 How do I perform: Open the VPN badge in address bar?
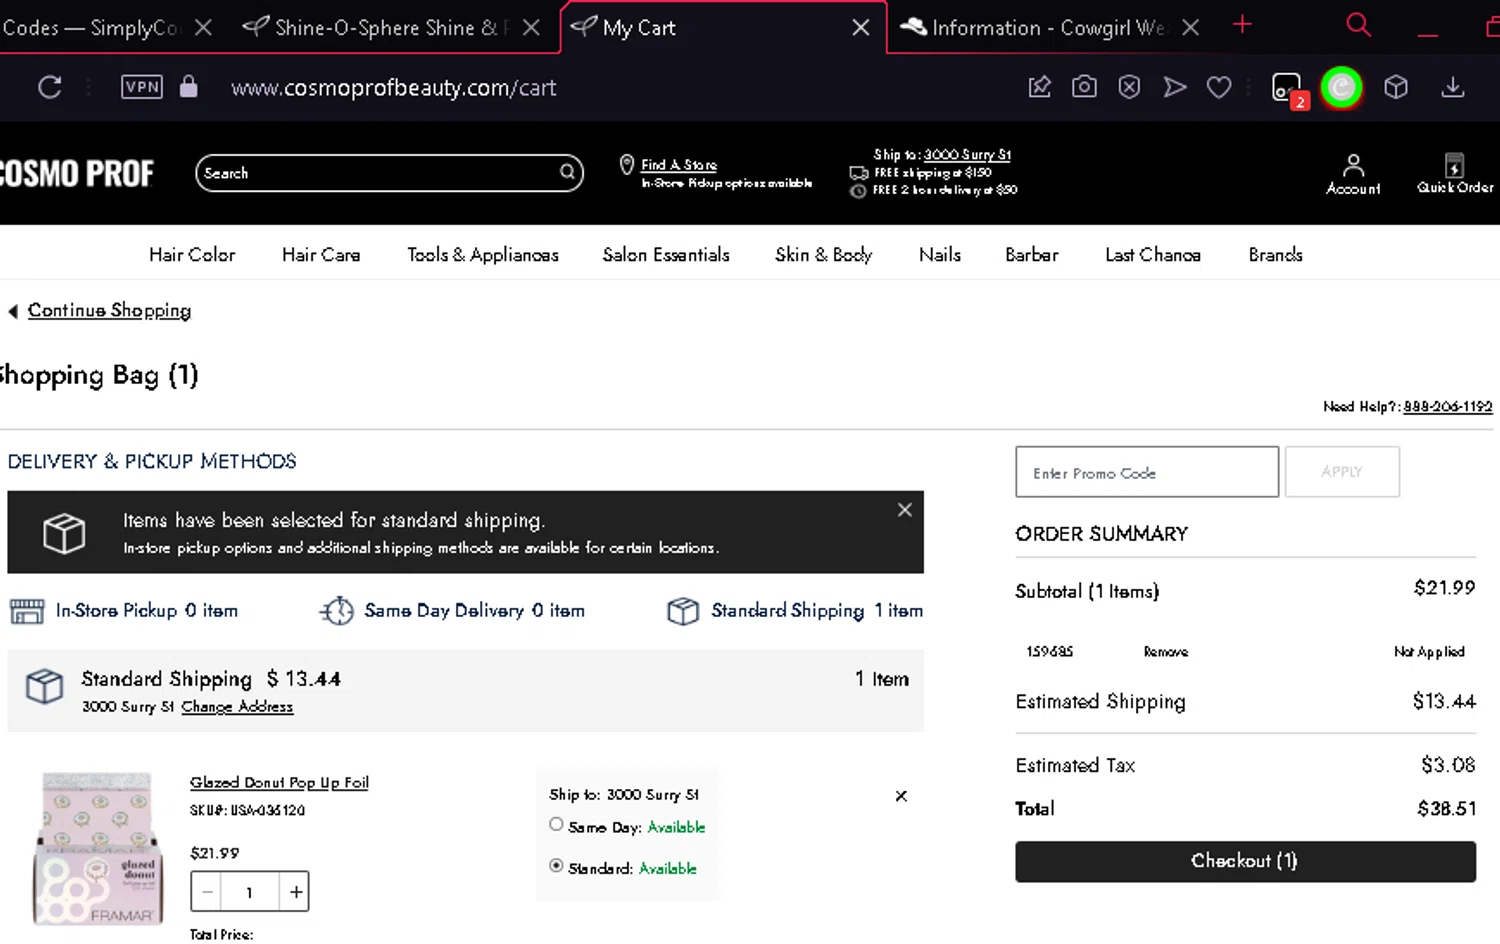[141, 87]
